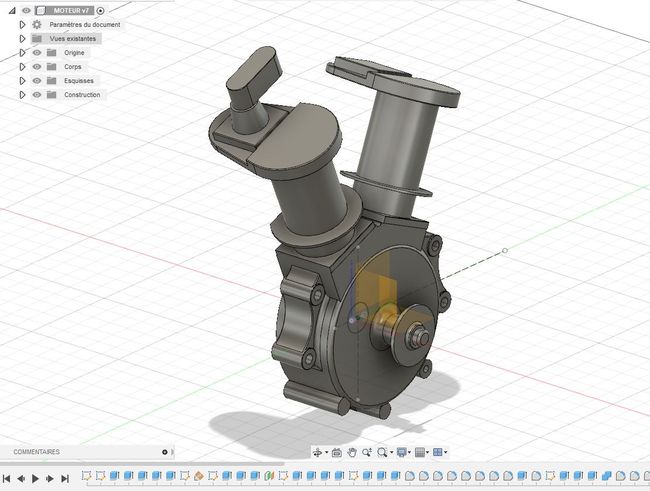Jump to timeline beginning

coord(6,479)
